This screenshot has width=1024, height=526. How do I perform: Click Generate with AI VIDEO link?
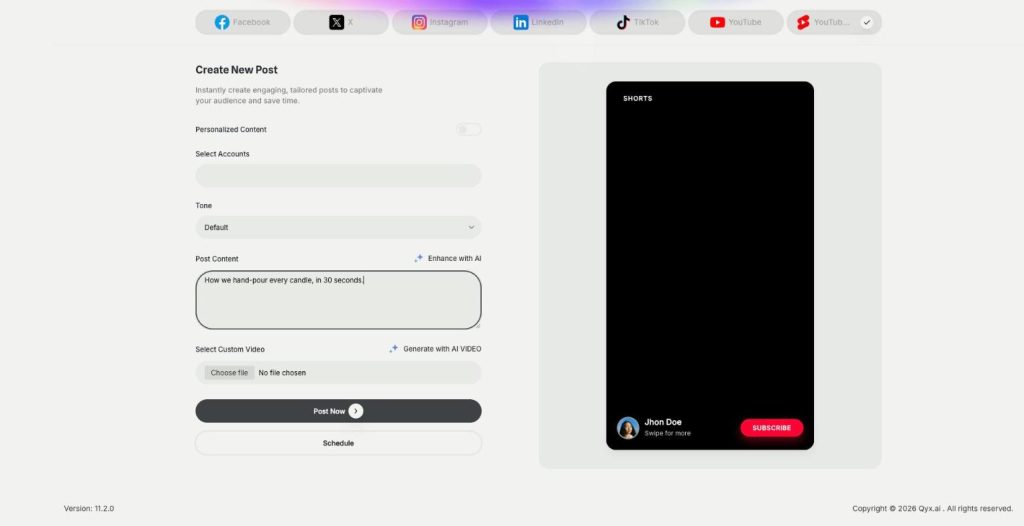pos(435,349)
